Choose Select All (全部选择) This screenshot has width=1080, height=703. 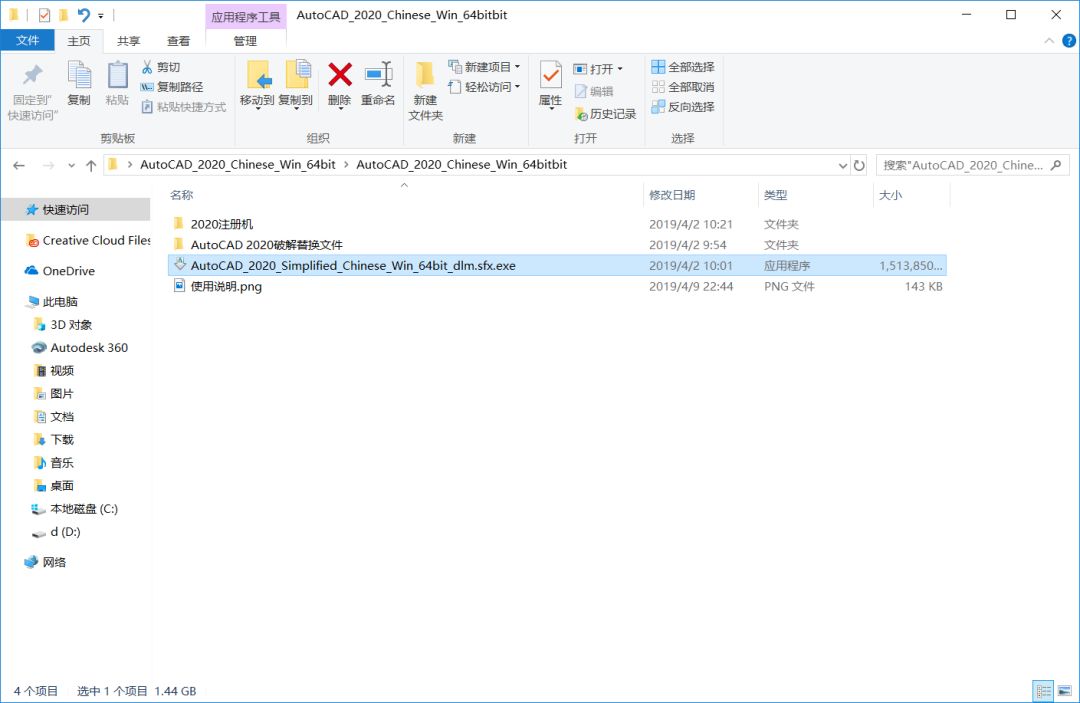(683, 67)
